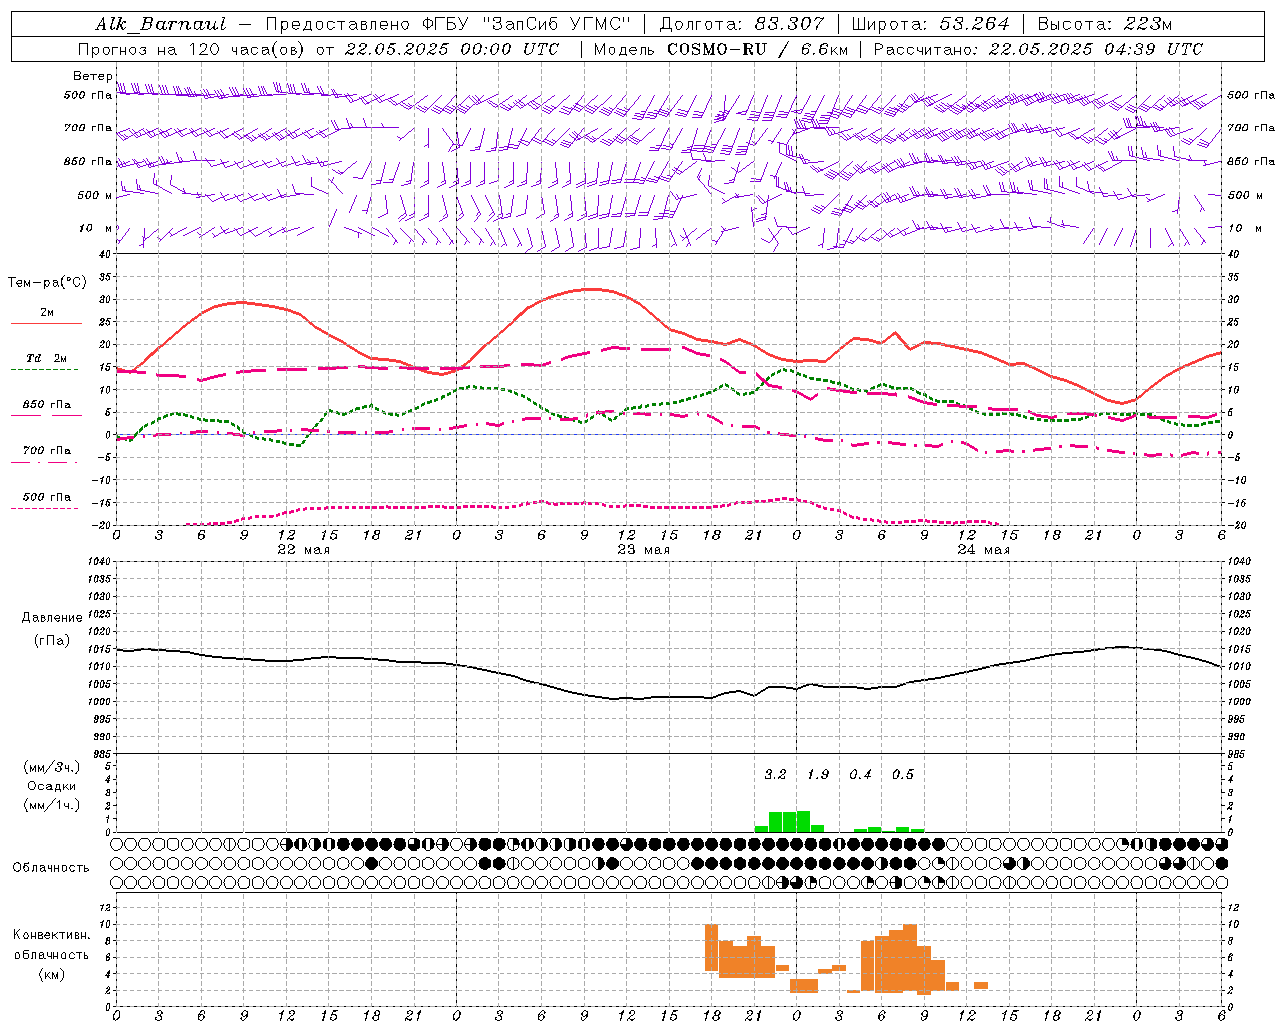The image size is (1280, 1024).
Task: Click the 'Ветер' wind panel label
Action: coord(92,76)
